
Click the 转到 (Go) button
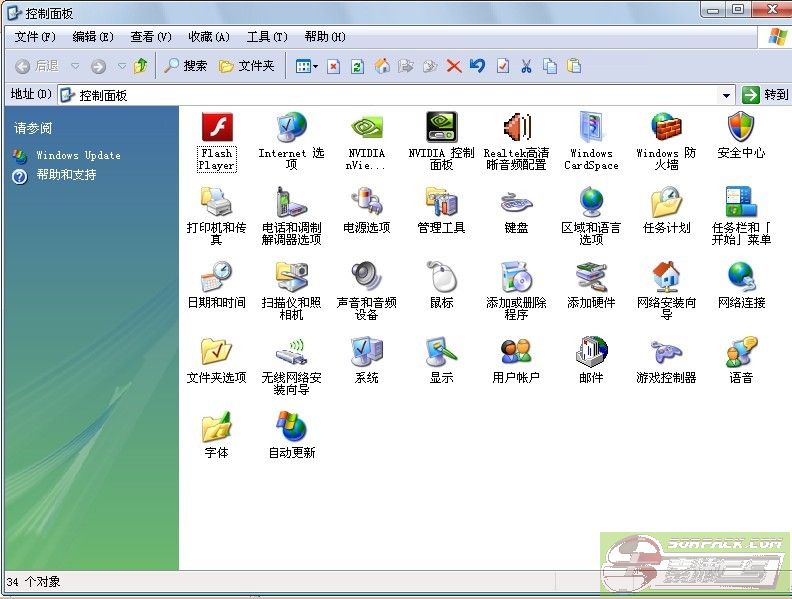coord(765,95)
